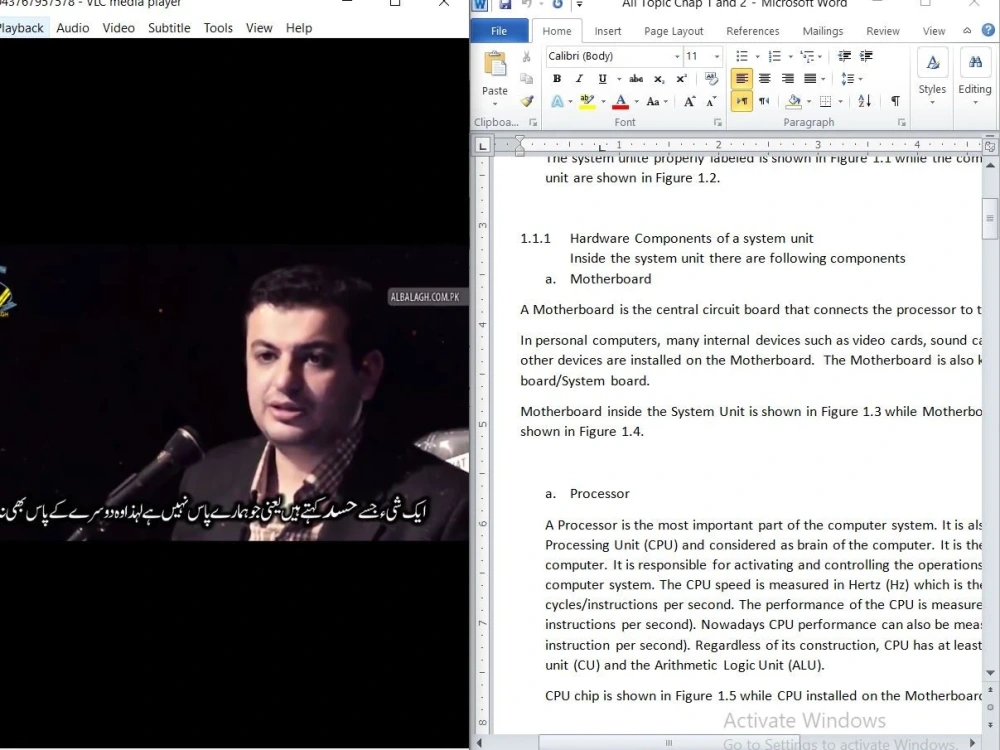
Task: Select the Format Painter brush
Action: point(526,101)
